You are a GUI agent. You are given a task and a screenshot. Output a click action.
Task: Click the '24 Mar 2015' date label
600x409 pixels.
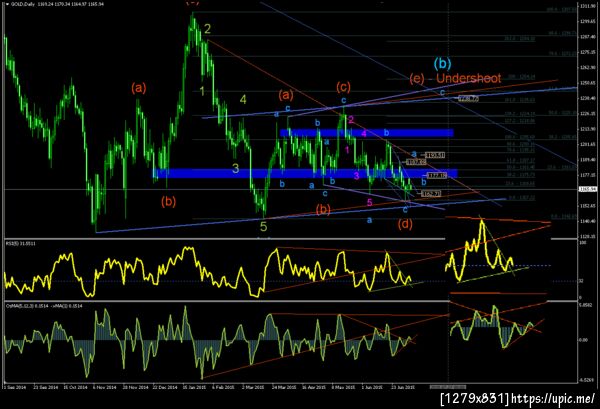[x=284, y=387]
